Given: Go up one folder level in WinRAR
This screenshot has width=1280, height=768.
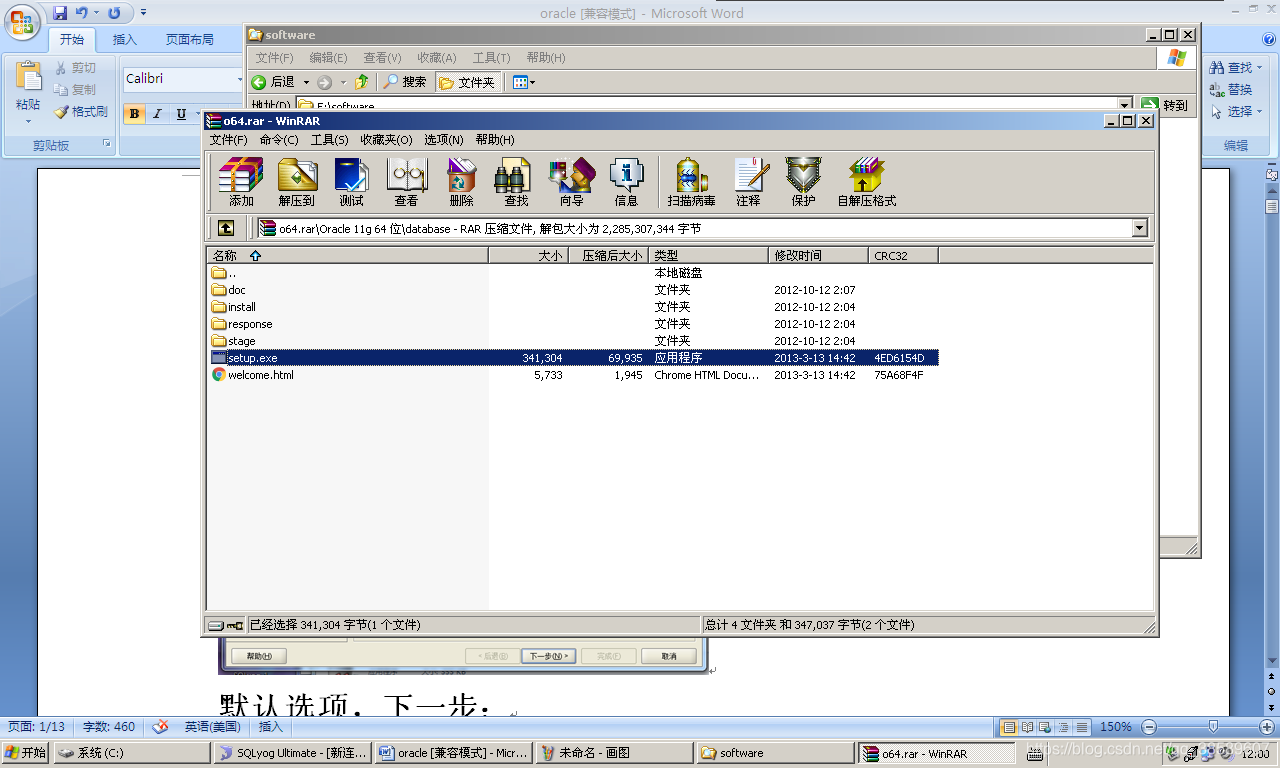Looking at the screenshot, I should click(227, 228).
